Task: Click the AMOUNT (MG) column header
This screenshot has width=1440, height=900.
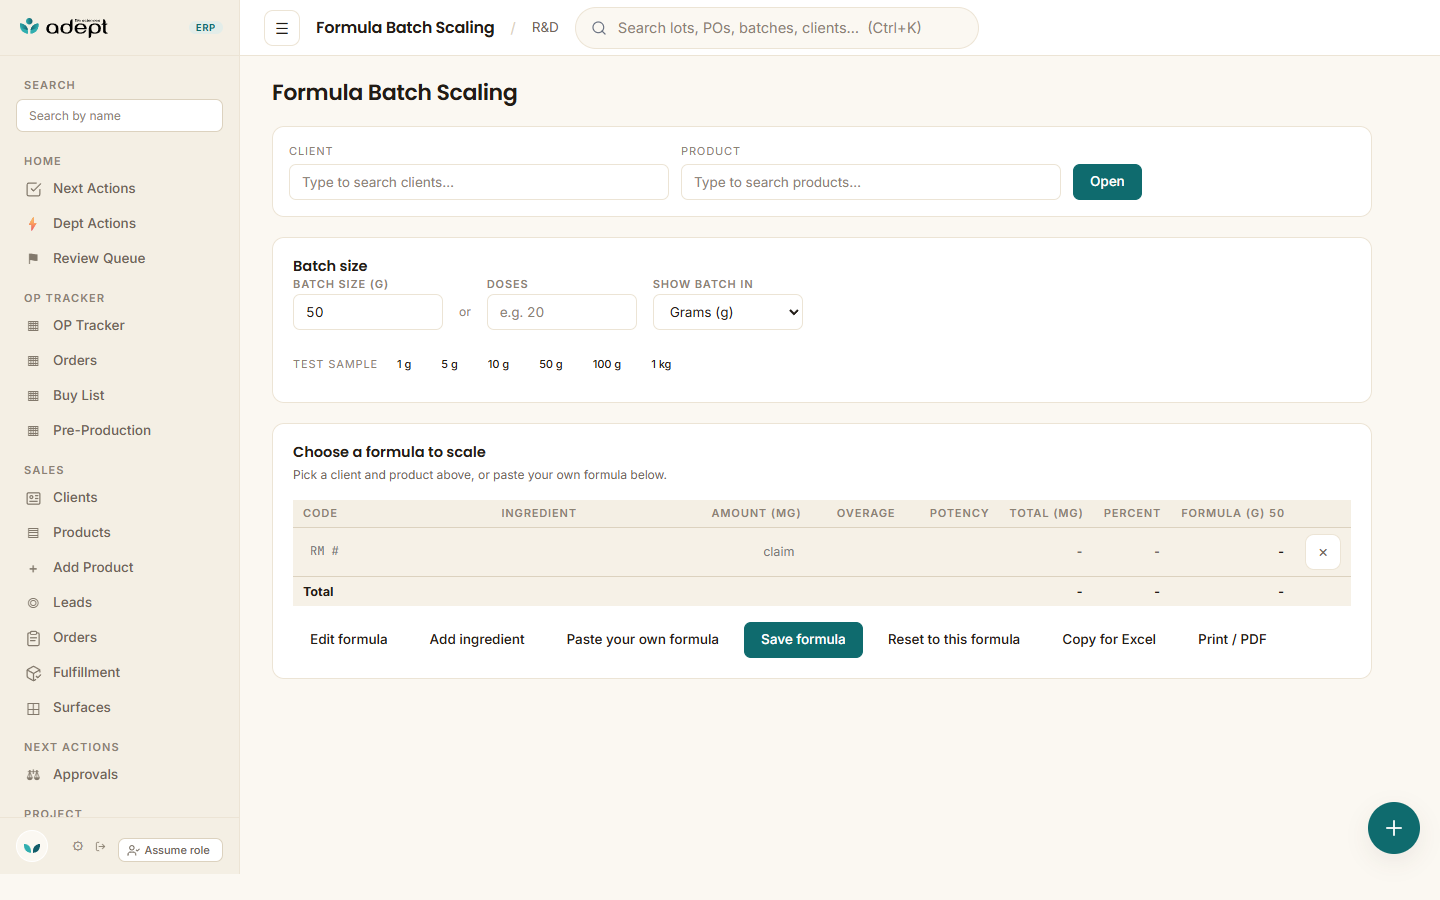Action: [x=756, y=514]
